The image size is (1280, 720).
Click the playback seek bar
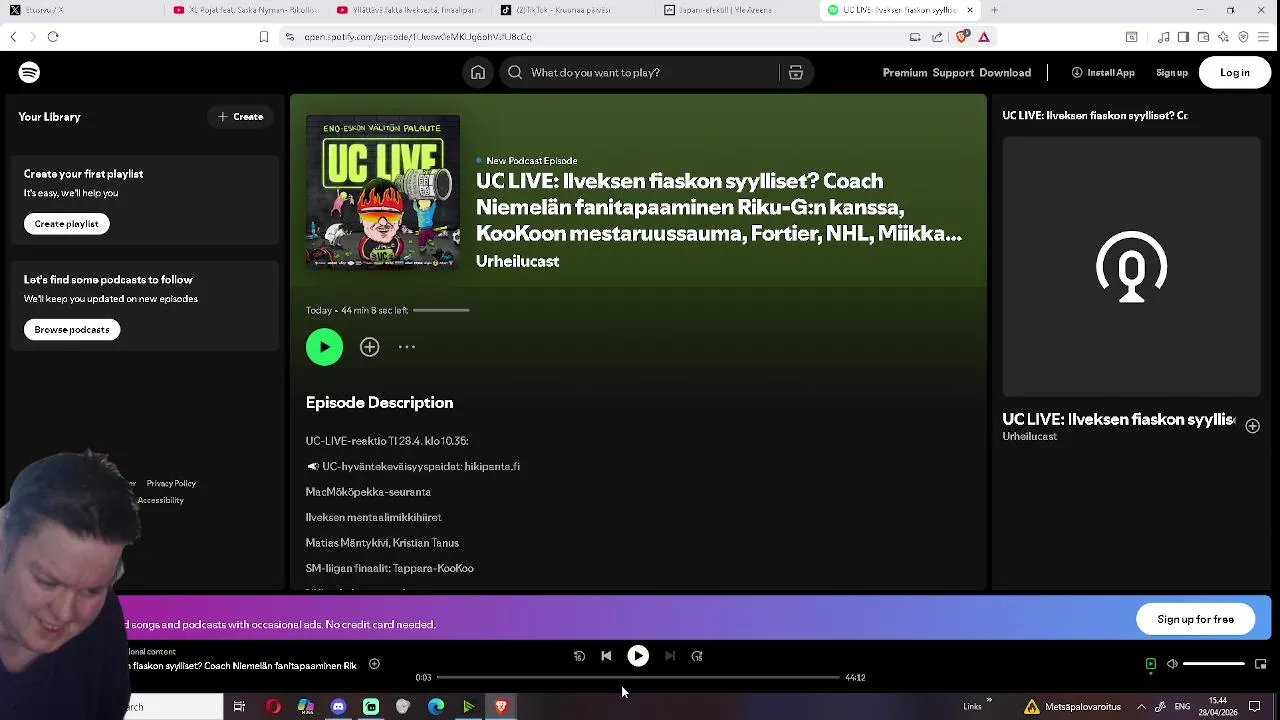638,677
